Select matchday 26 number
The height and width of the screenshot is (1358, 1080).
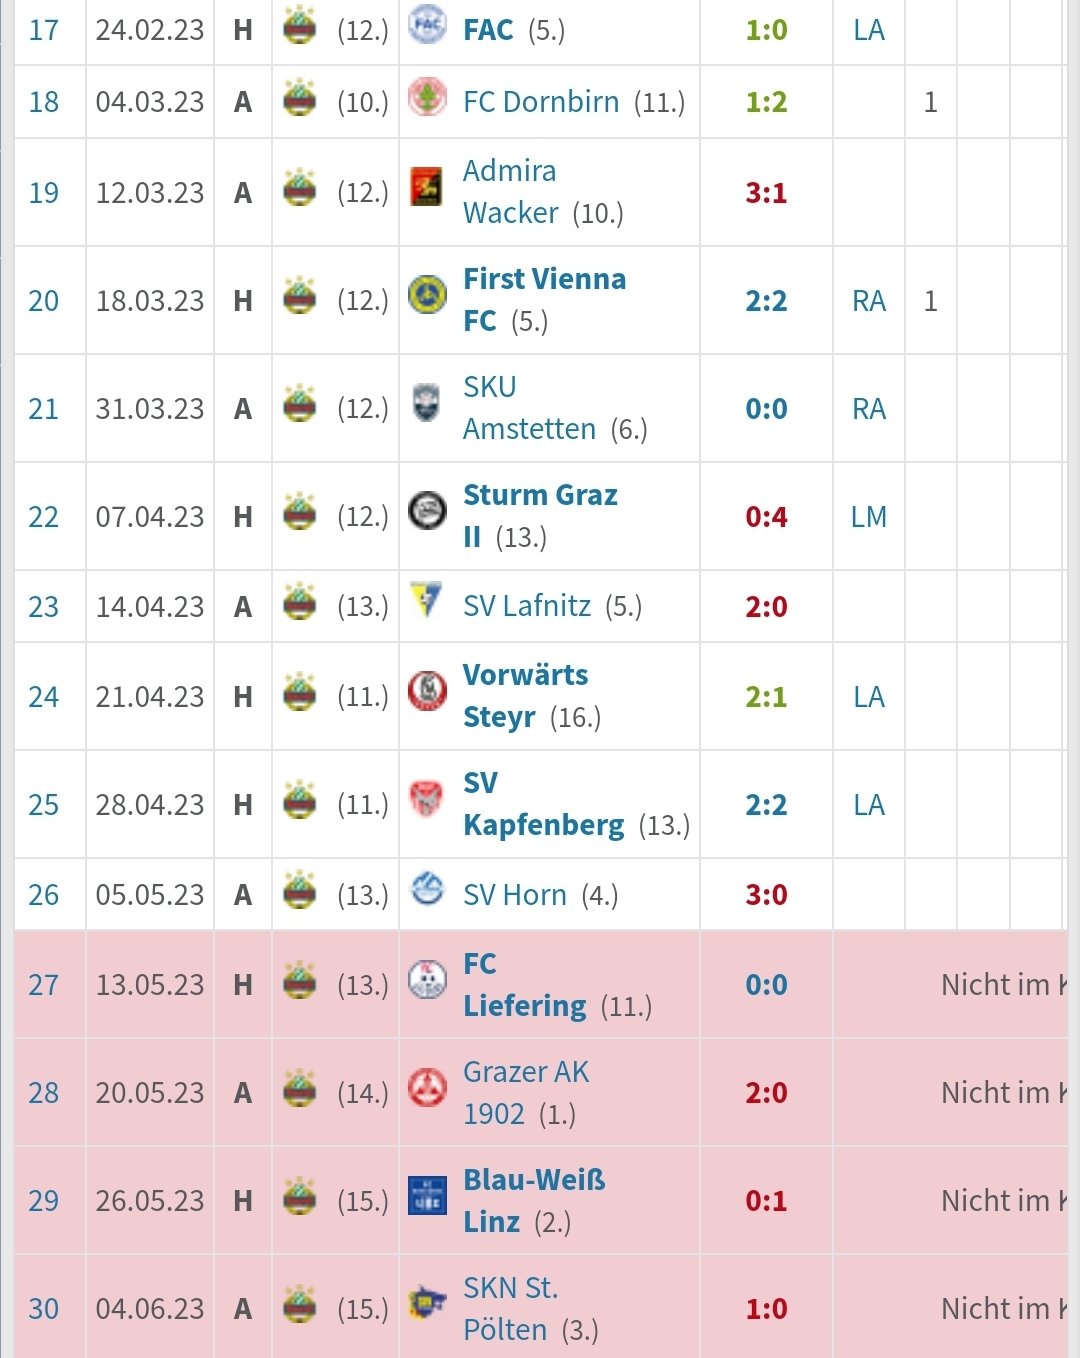click(44, 895)
